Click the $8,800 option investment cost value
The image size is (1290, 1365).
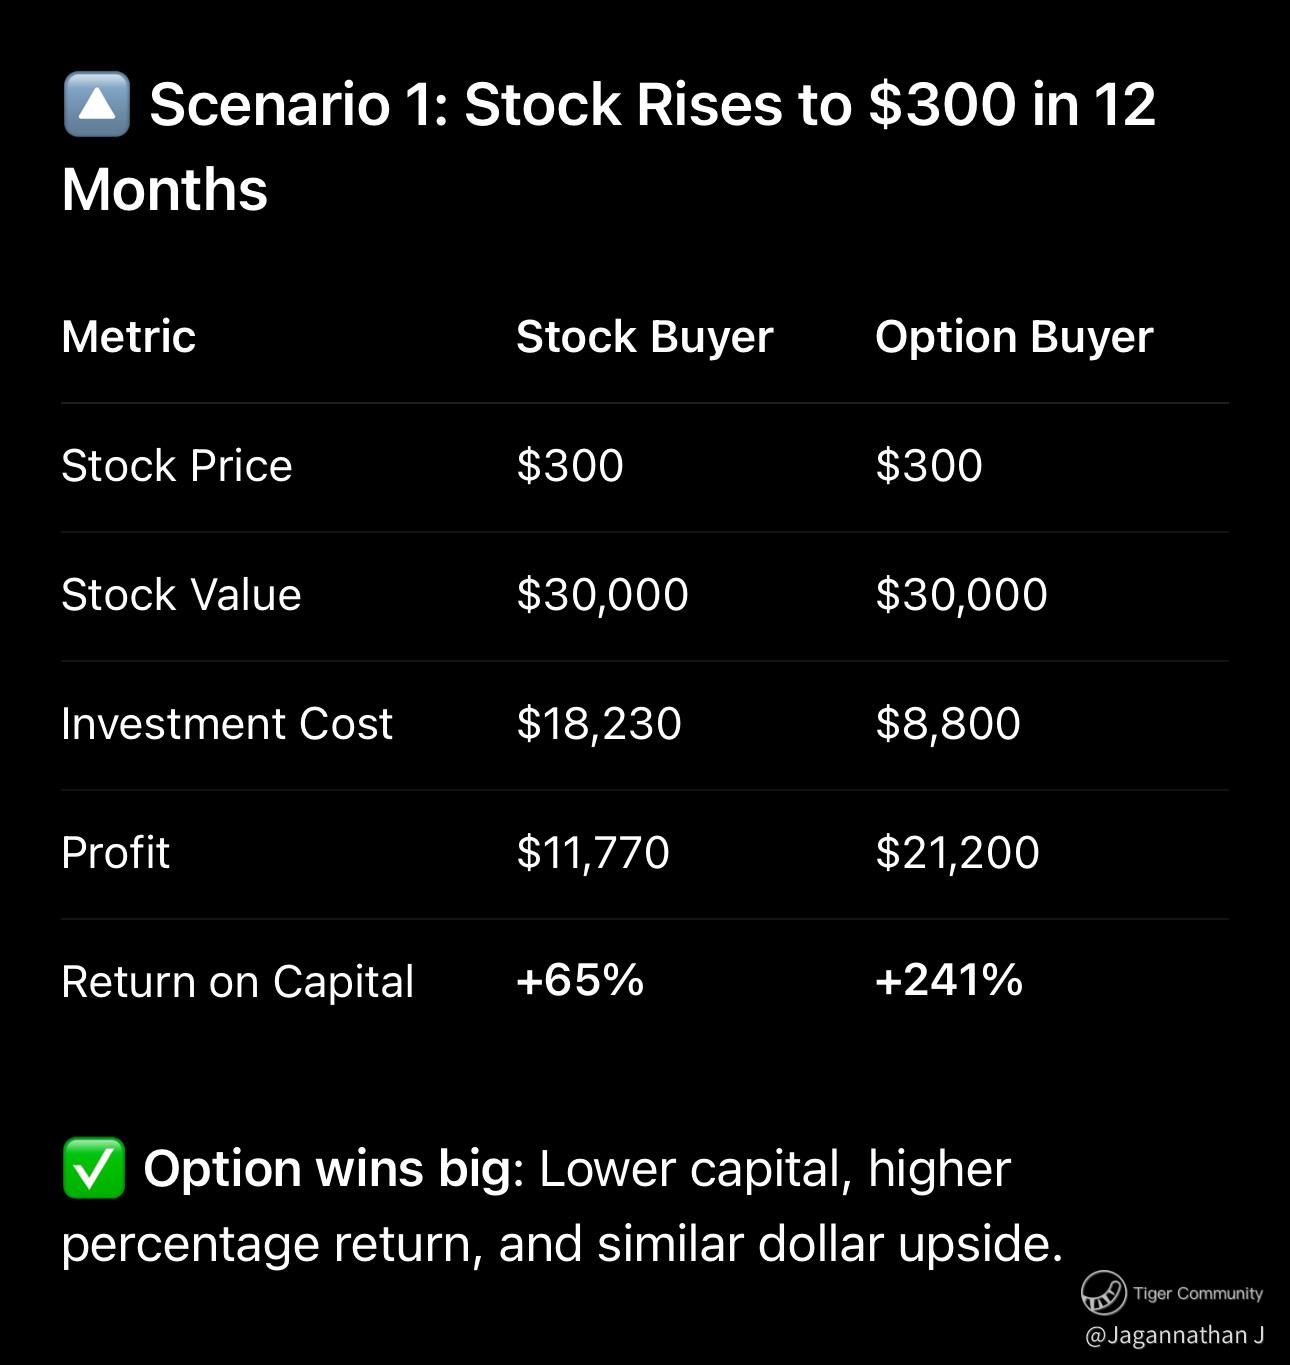click(x=947, y=724)
